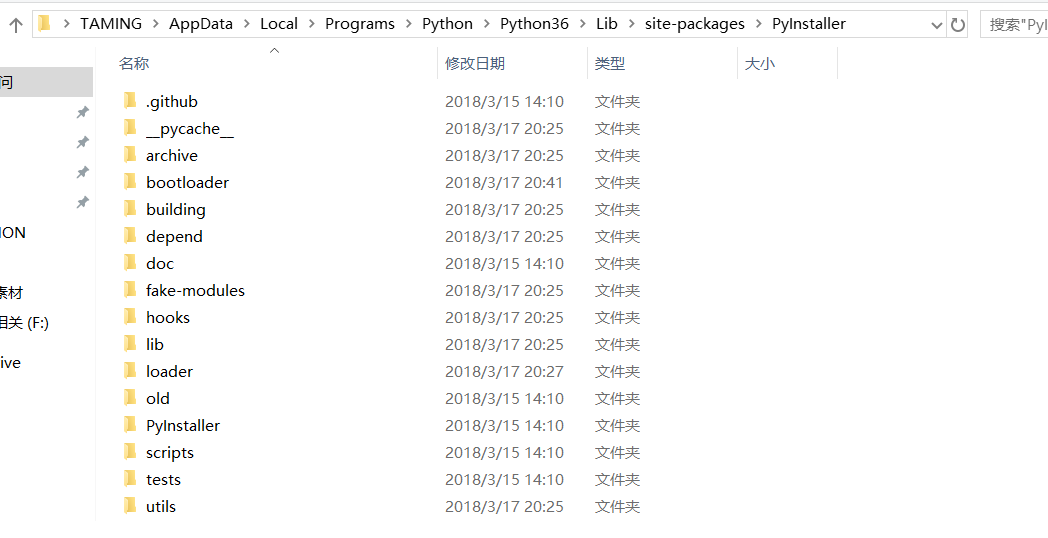Click the search box input field
This screenshot has width=1048, height=538.
(1014, 25)
